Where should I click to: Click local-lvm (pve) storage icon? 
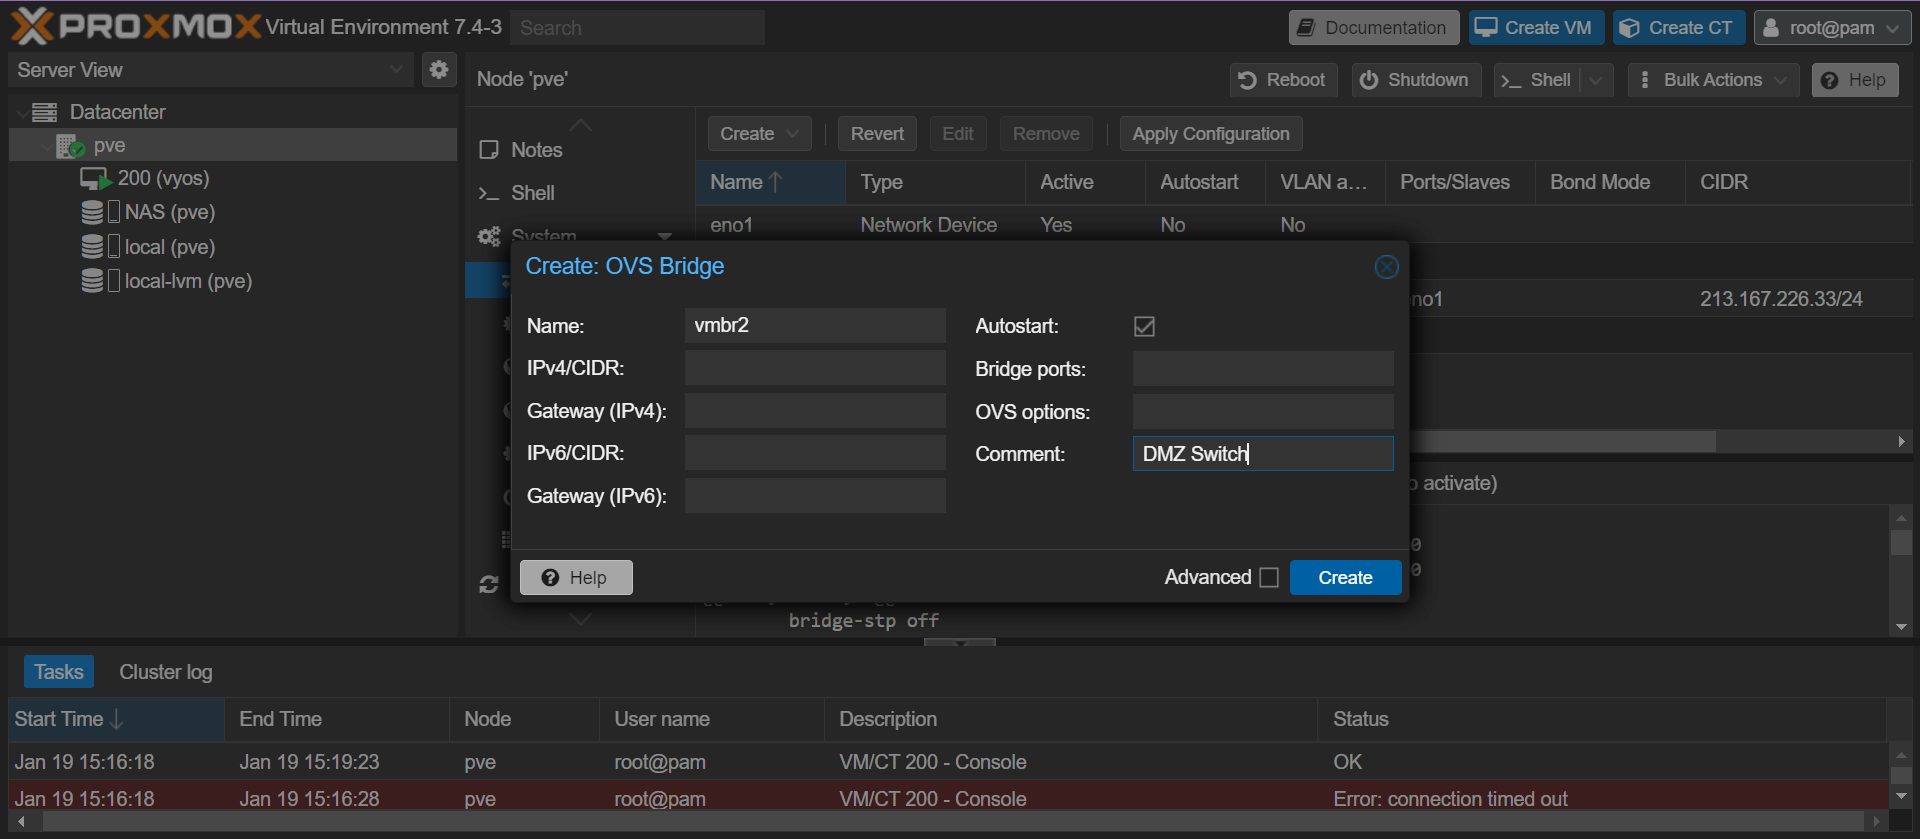(92, 281)
